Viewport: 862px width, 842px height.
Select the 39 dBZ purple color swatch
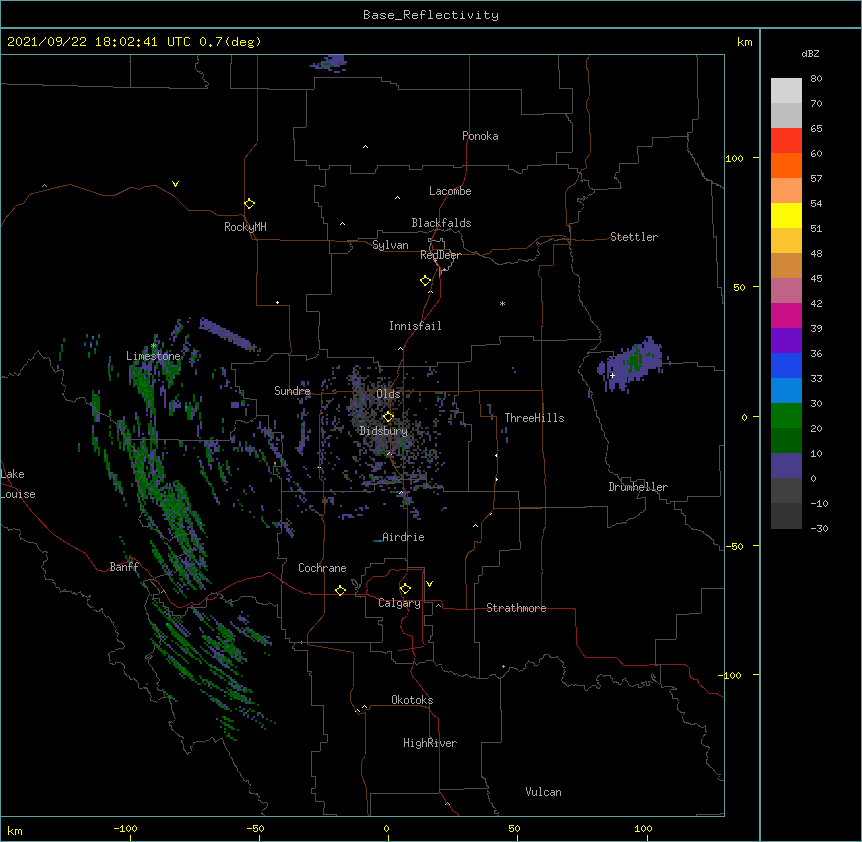(786, 341)
